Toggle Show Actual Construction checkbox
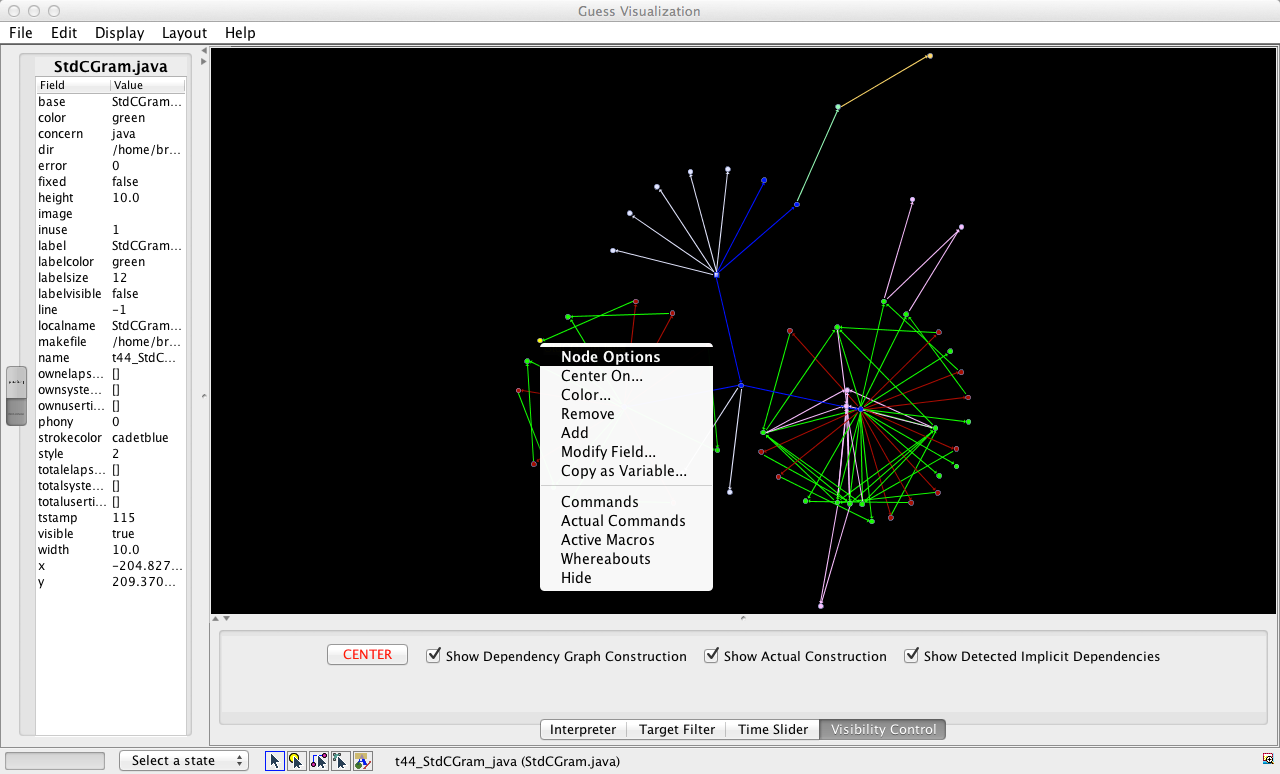 click(x=712, y=656)
